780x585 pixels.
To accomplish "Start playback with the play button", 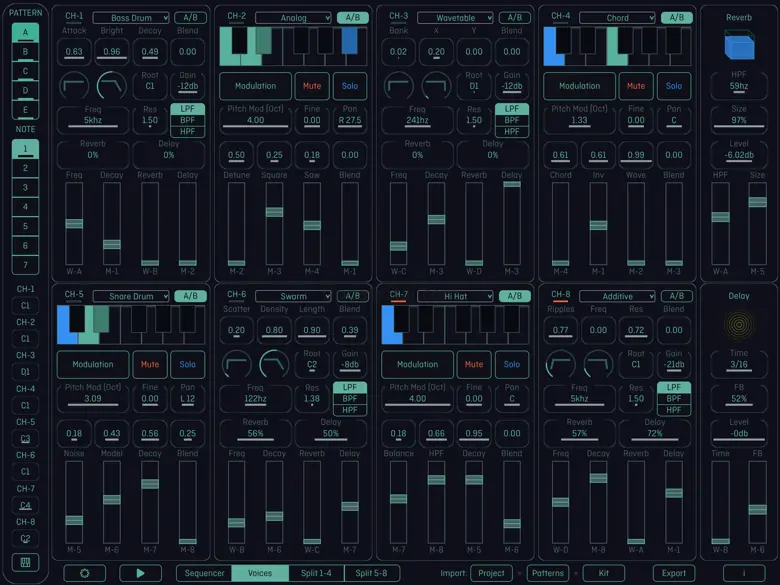I will [x=140, y=573].
